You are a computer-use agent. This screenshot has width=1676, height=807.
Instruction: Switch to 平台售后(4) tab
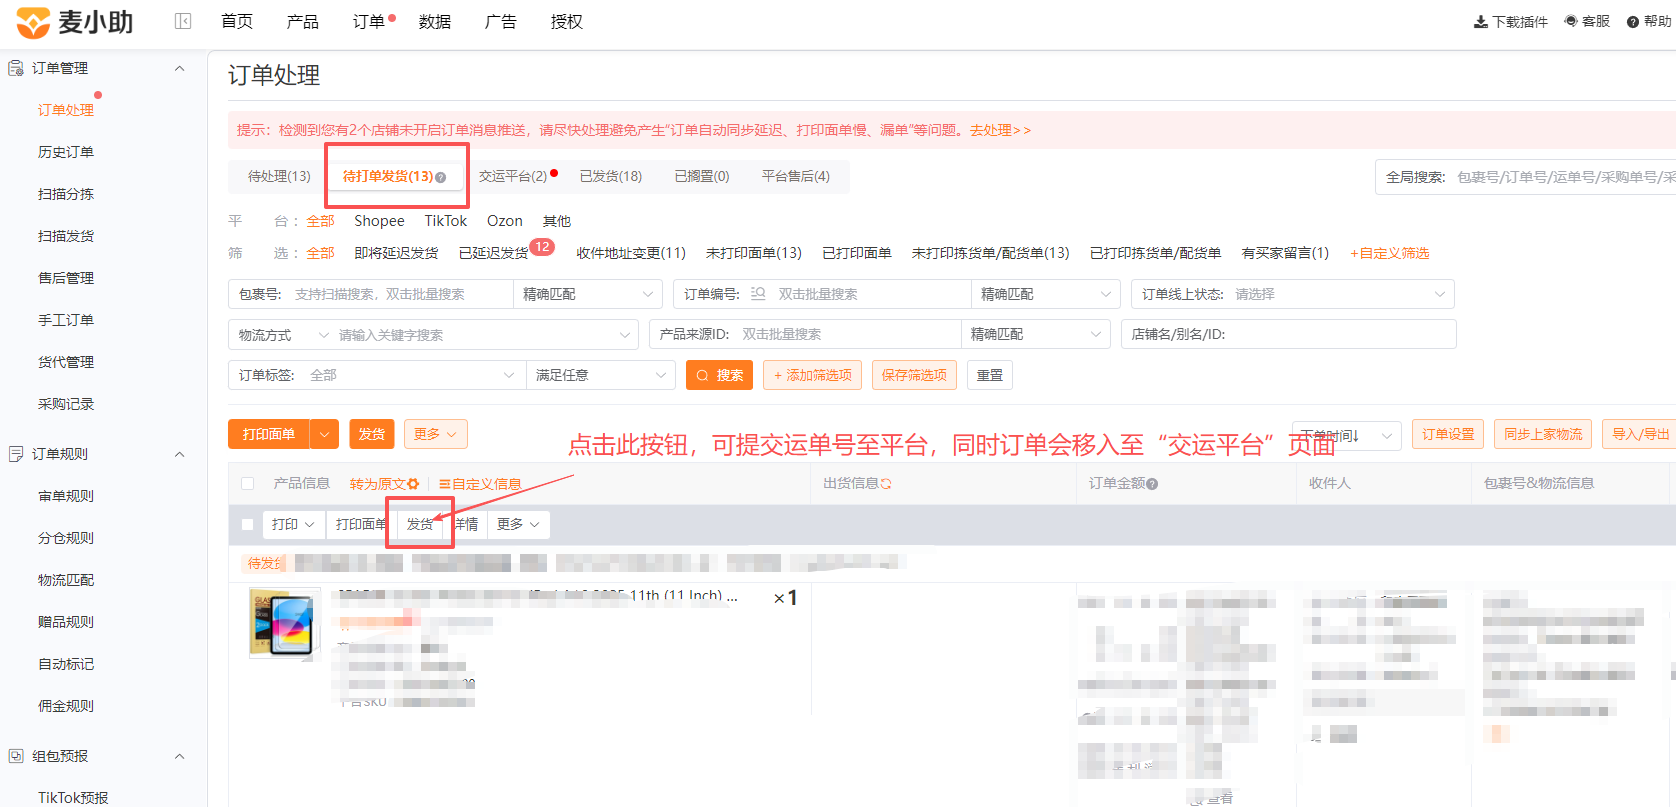[796, 176]
